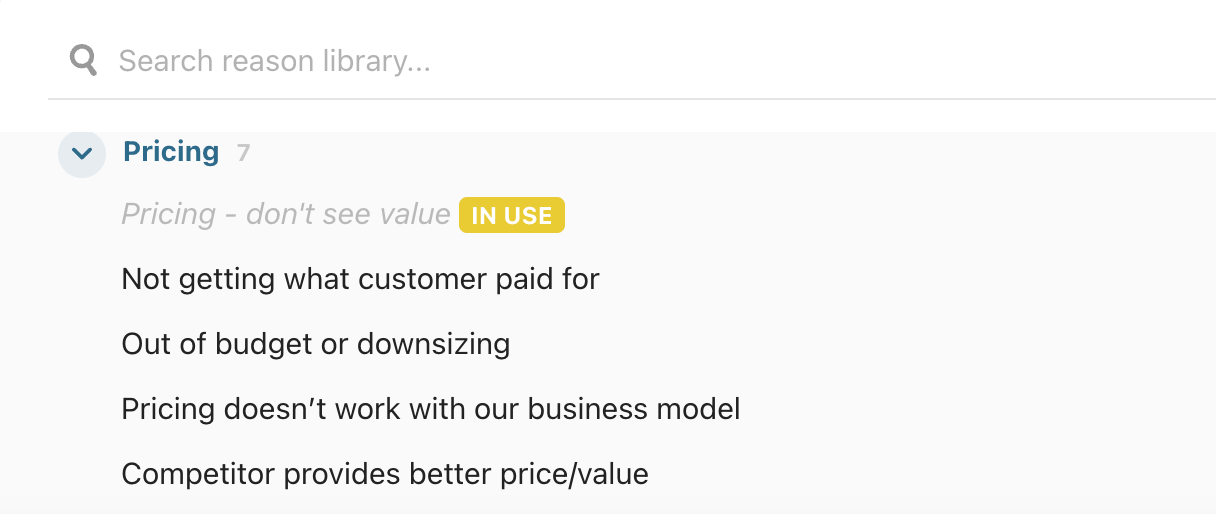
Task: Select "Pricing - don't see value" reason
Action: pos(285,215)
